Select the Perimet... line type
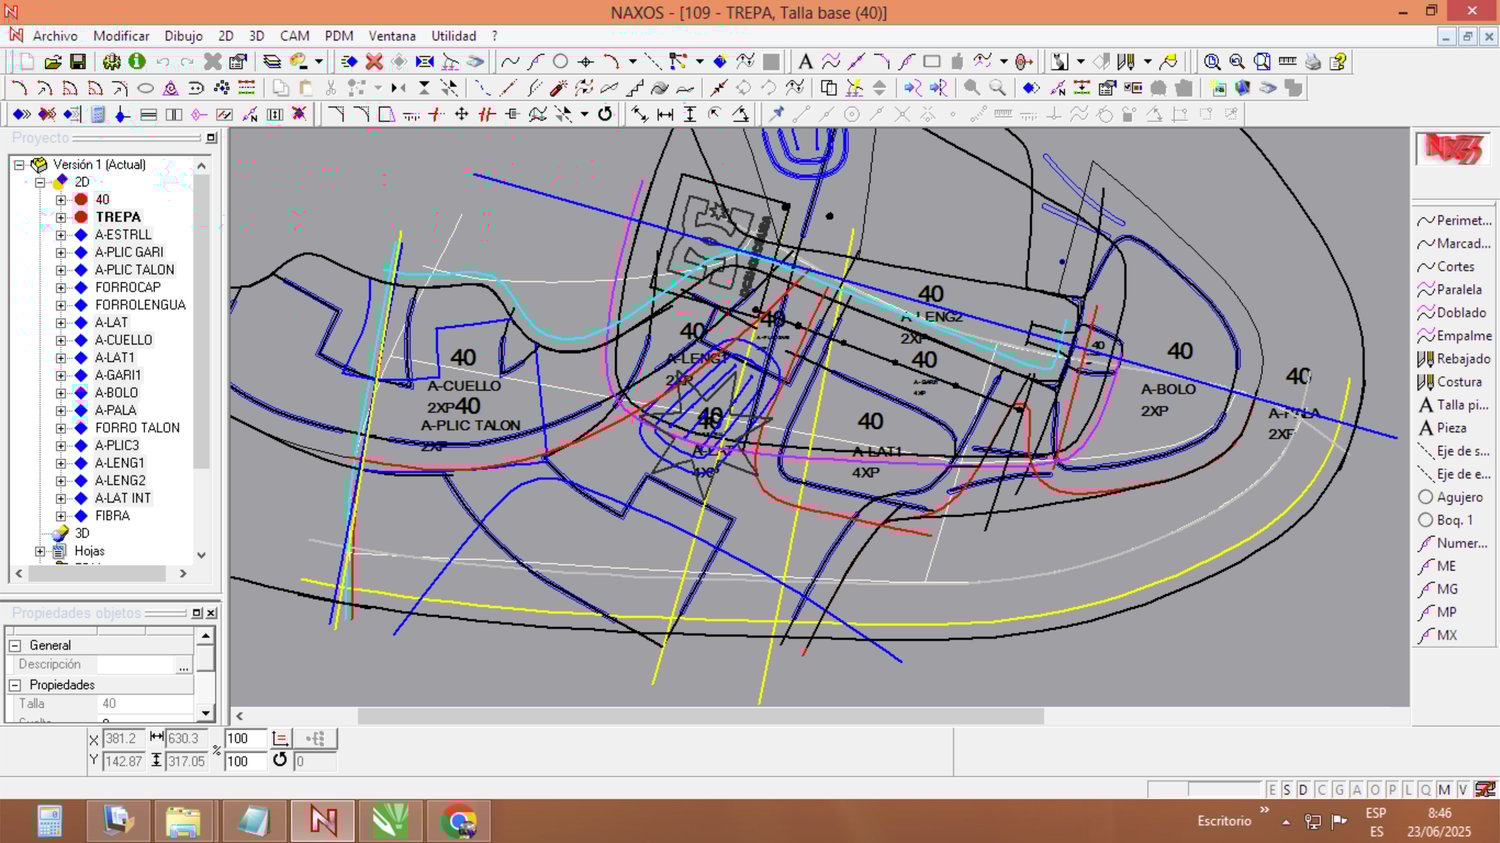 [x=1454, y=221]
